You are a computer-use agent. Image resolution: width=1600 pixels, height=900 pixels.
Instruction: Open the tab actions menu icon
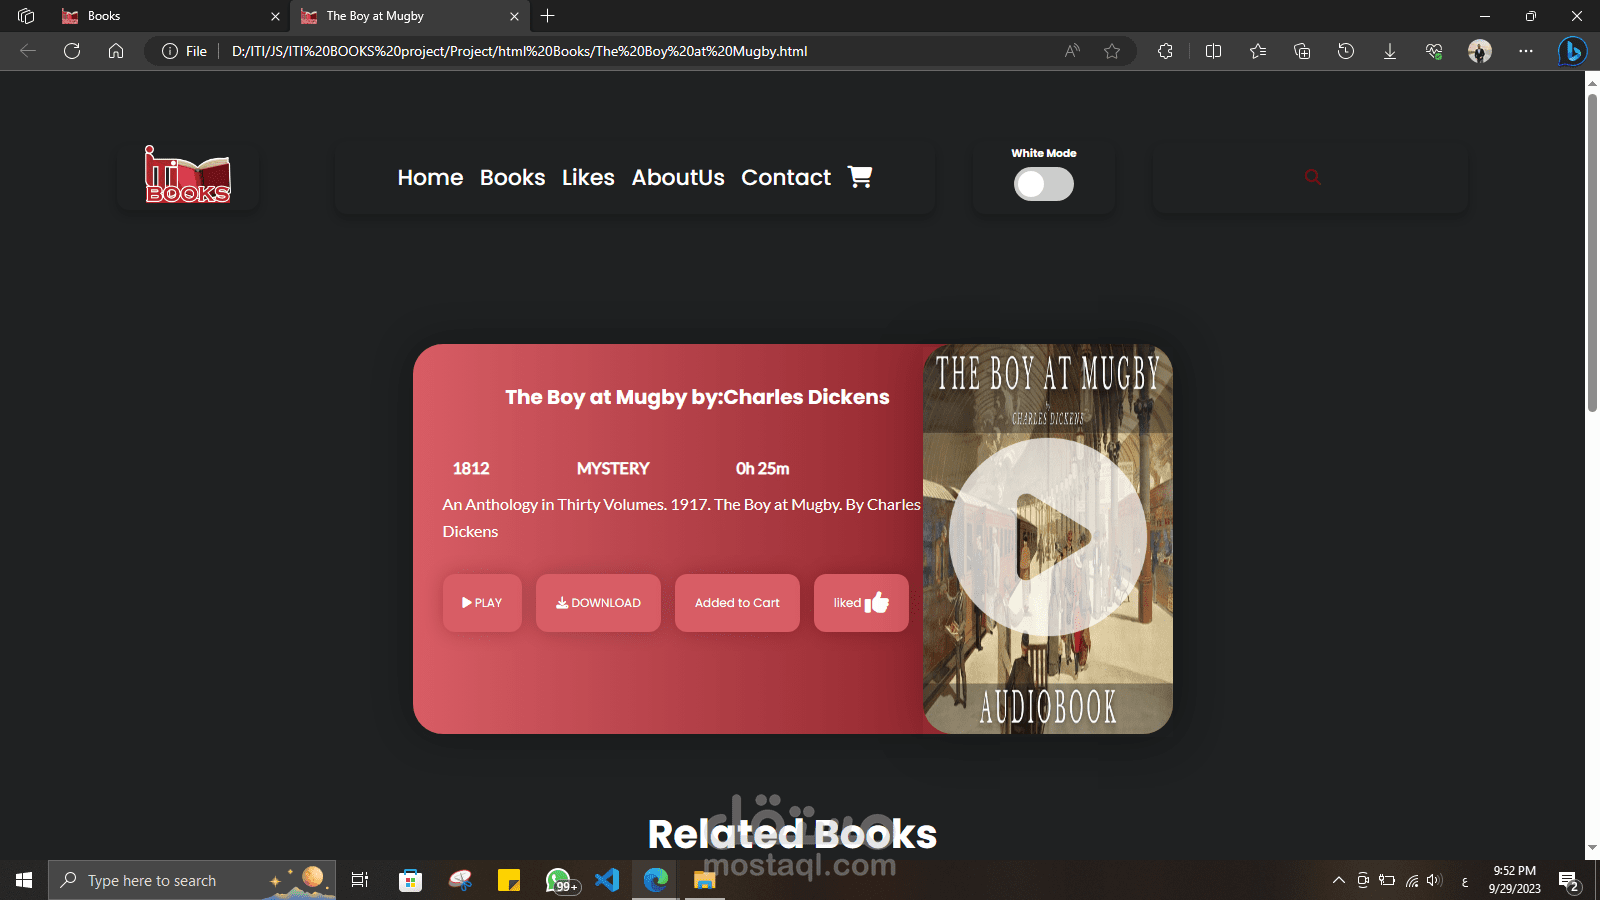coord(26,16)
